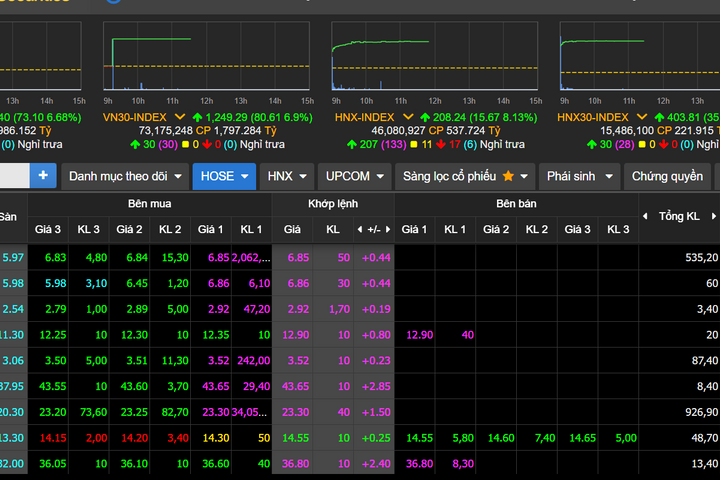This screenshot has width=720, height=480.
Task: Click the KL 1 header under Bên mua
Action: pos(251,229)
